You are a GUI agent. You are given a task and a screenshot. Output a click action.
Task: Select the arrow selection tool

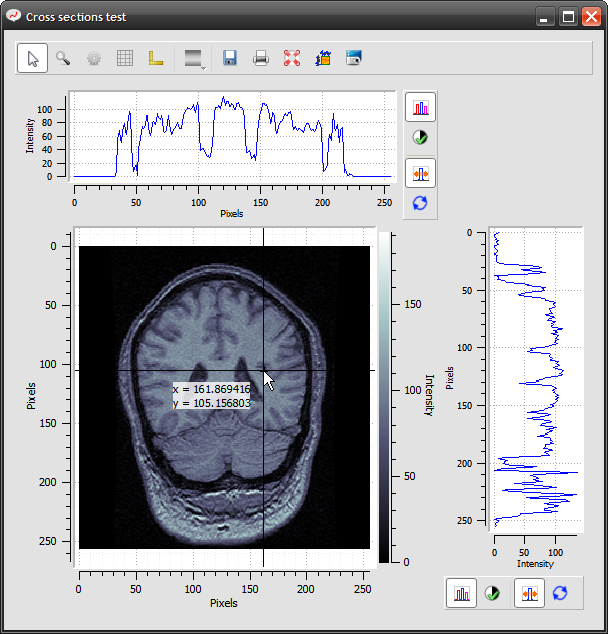[x=32, y=58]
